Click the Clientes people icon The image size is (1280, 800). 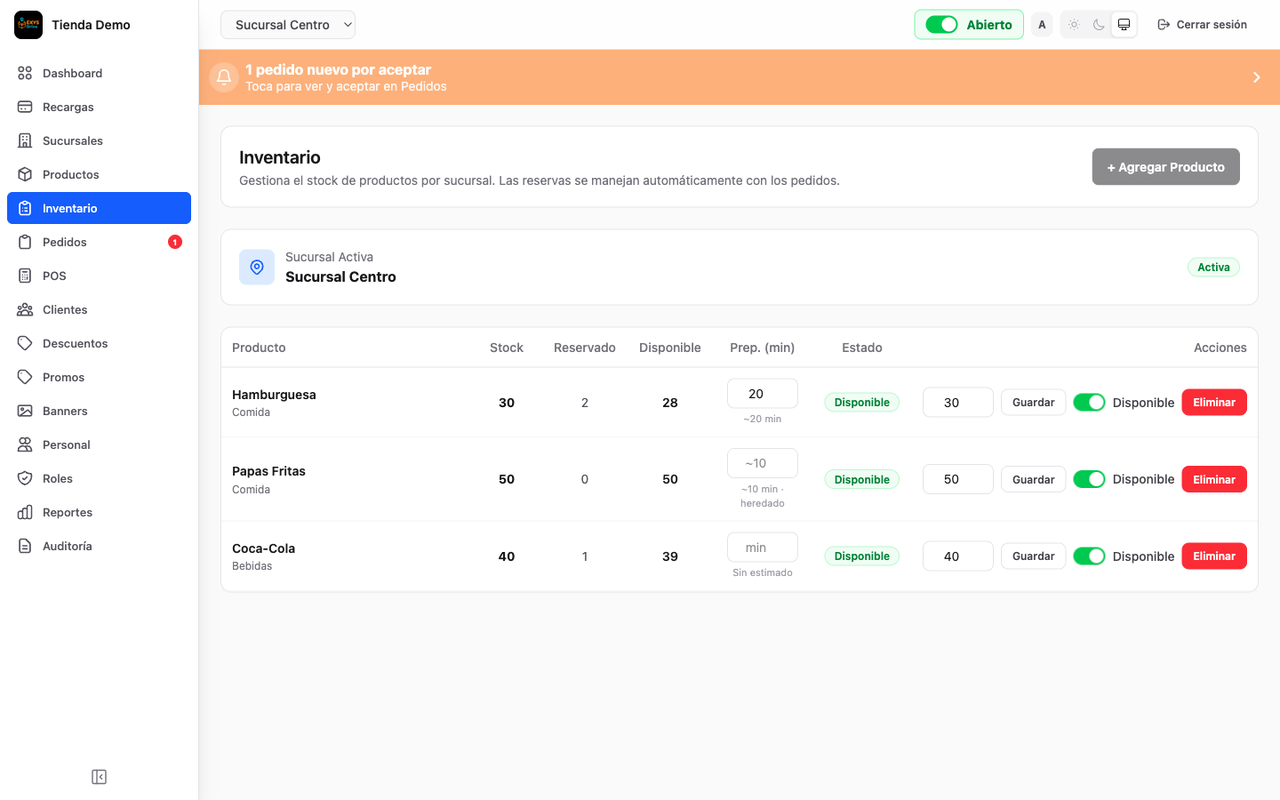point(25,310)
